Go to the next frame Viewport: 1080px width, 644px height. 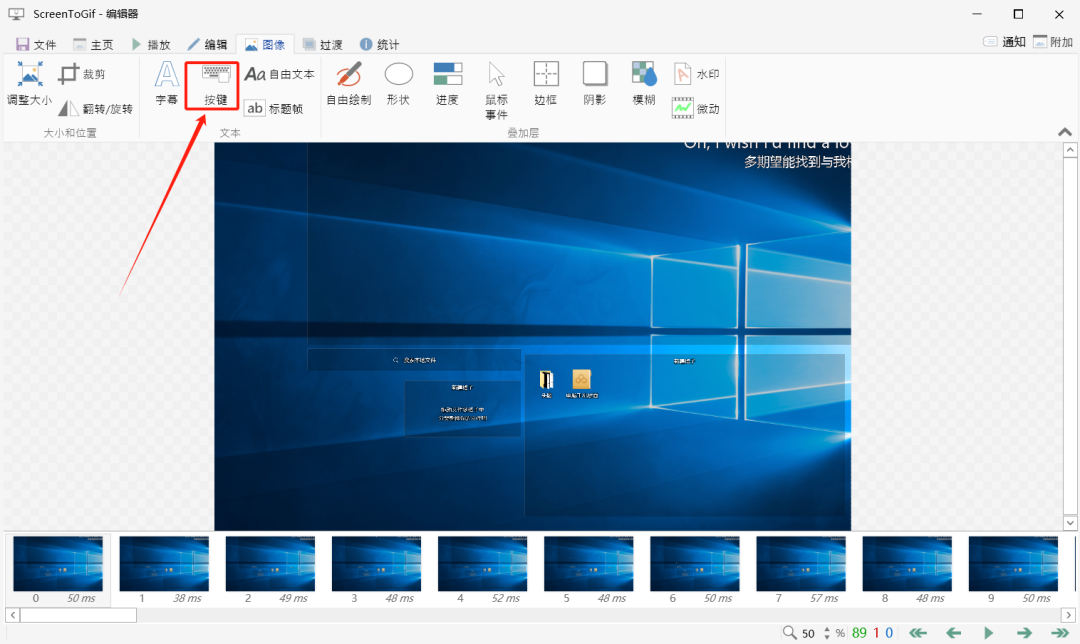coord(1024,632)
